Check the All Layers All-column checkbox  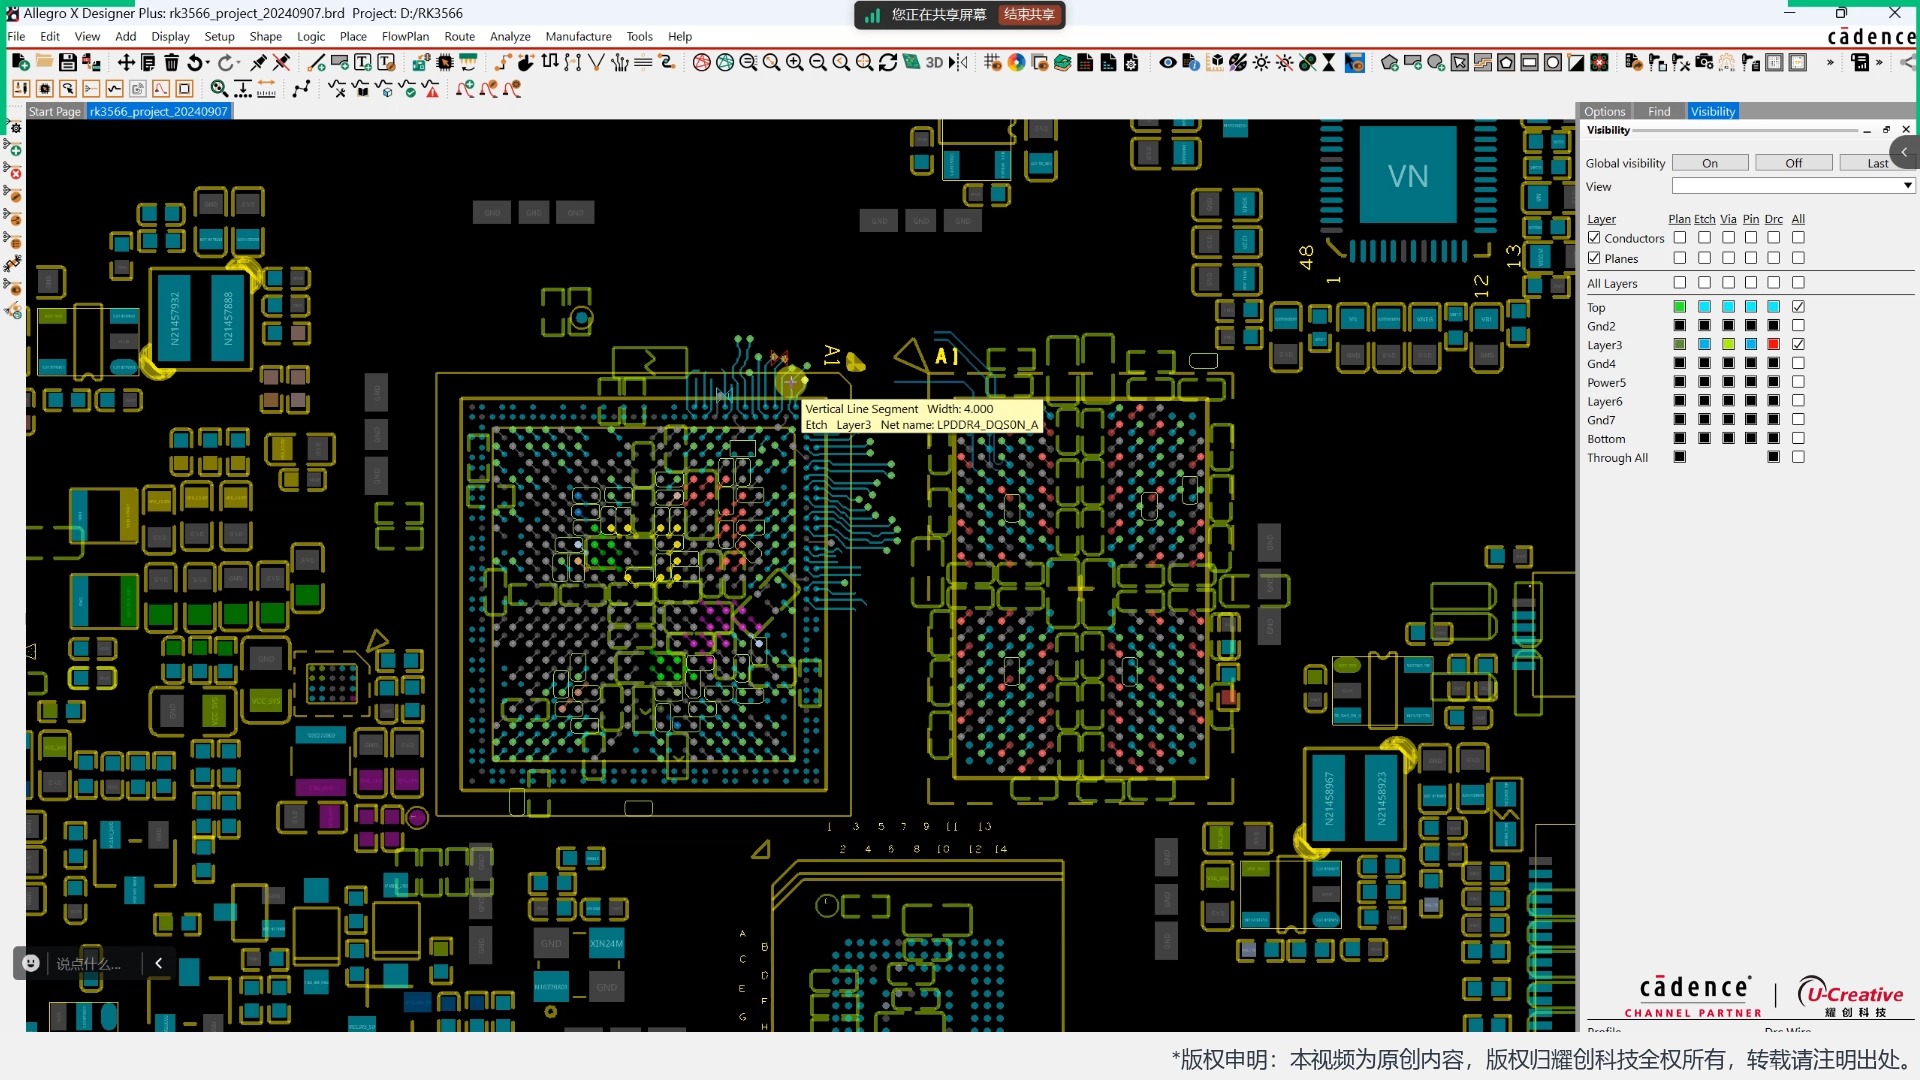(x=1798, y=283)
